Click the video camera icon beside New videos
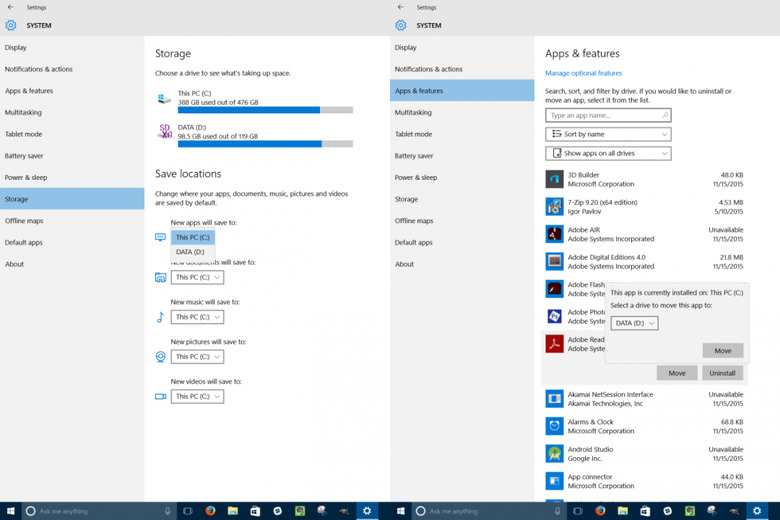 pos(161,397)
